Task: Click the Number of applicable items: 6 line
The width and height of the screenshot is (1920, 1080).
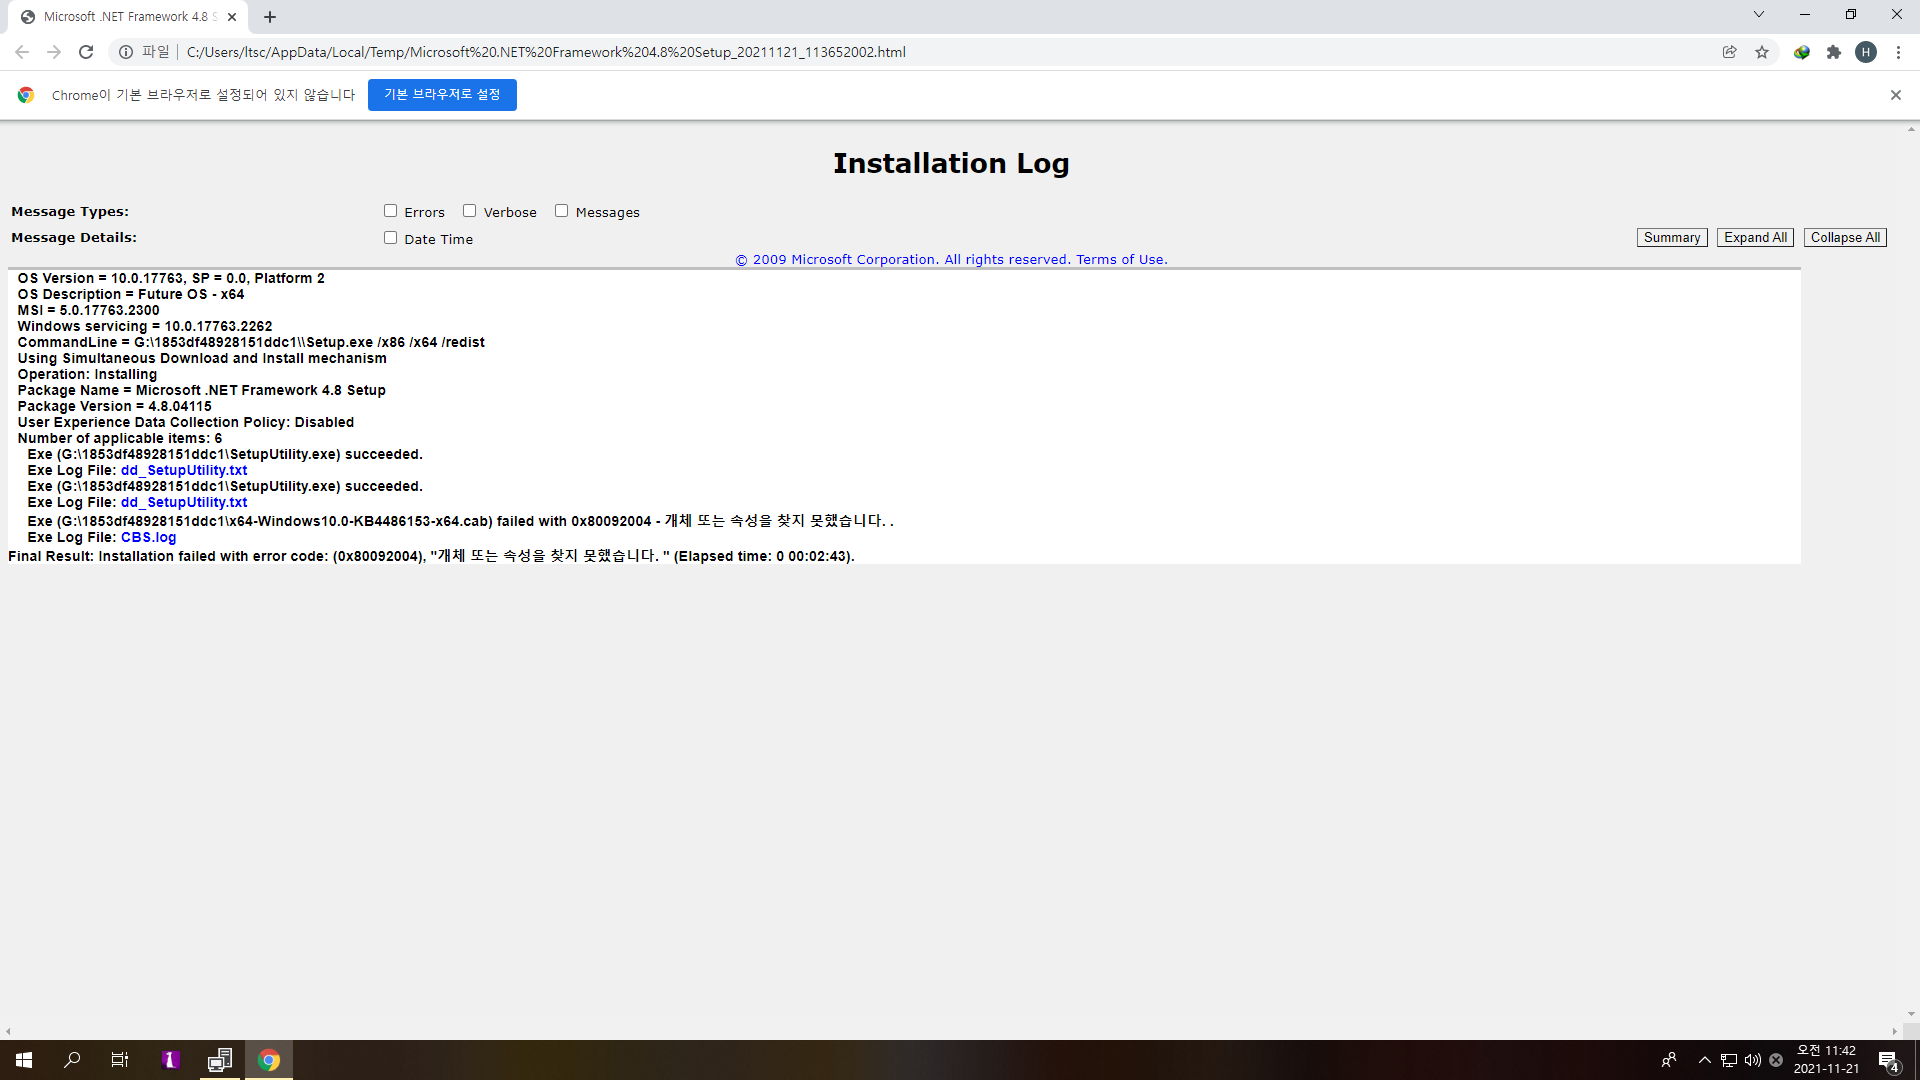Action: point(120,438)
